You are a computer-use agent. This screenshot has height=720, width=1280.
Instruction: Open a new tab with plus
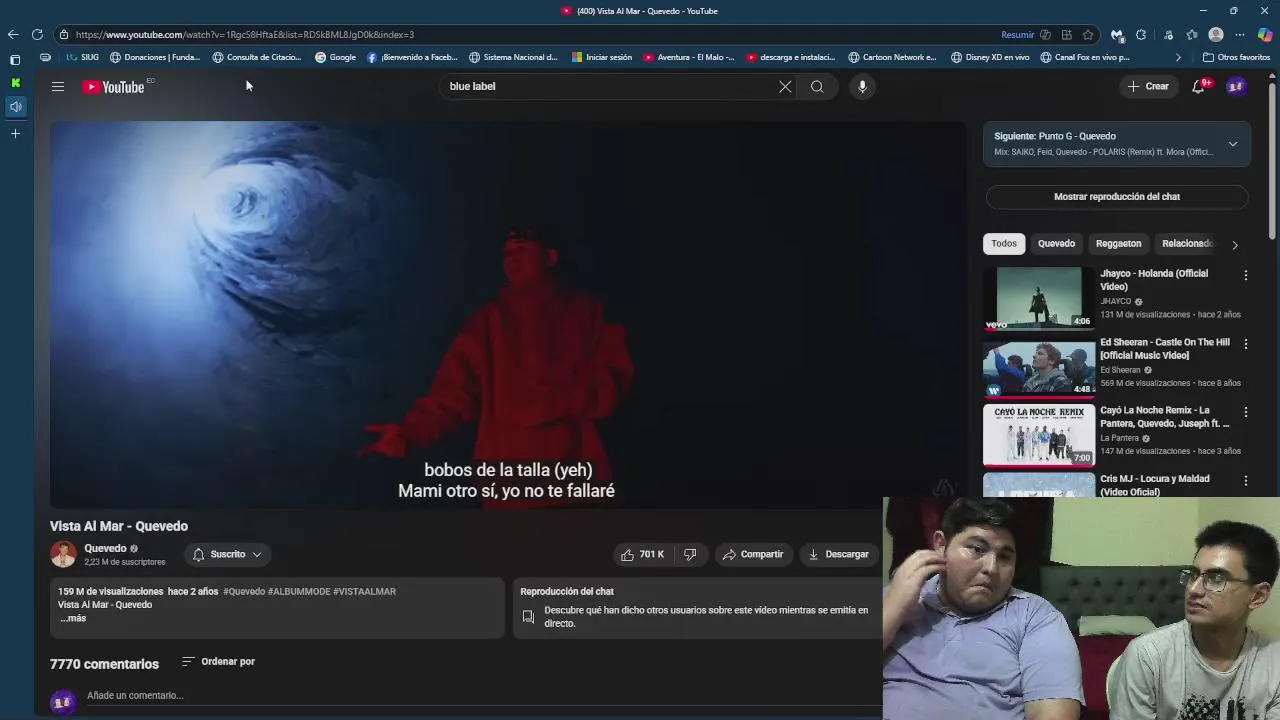pyautogui.click(x=15, y=133)
